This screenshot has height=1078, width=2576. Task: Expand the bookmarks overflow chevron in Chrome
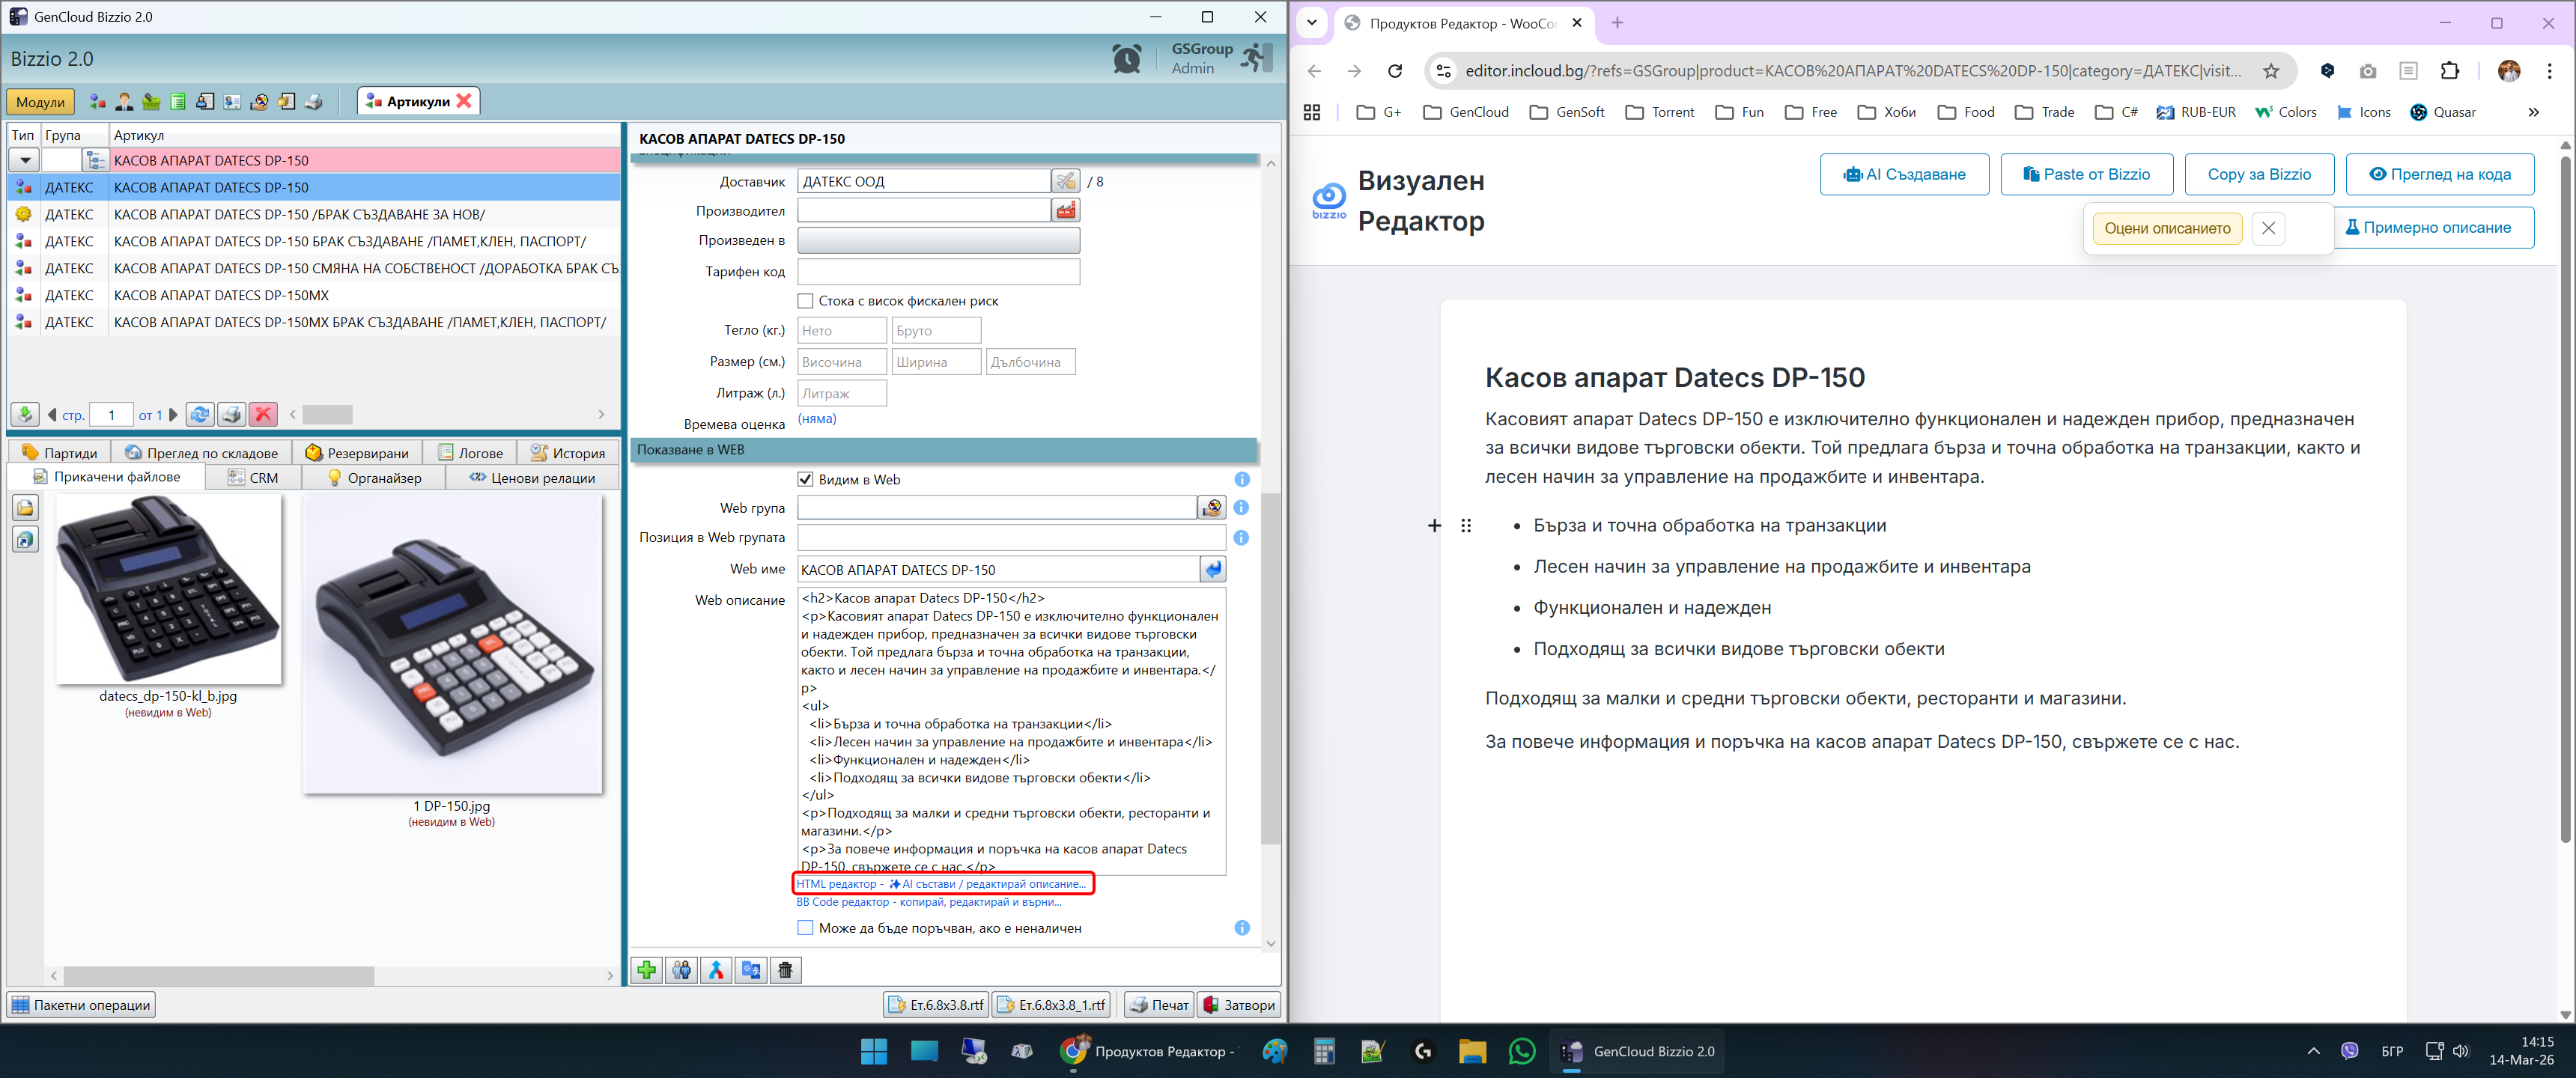click(2533, 112)
